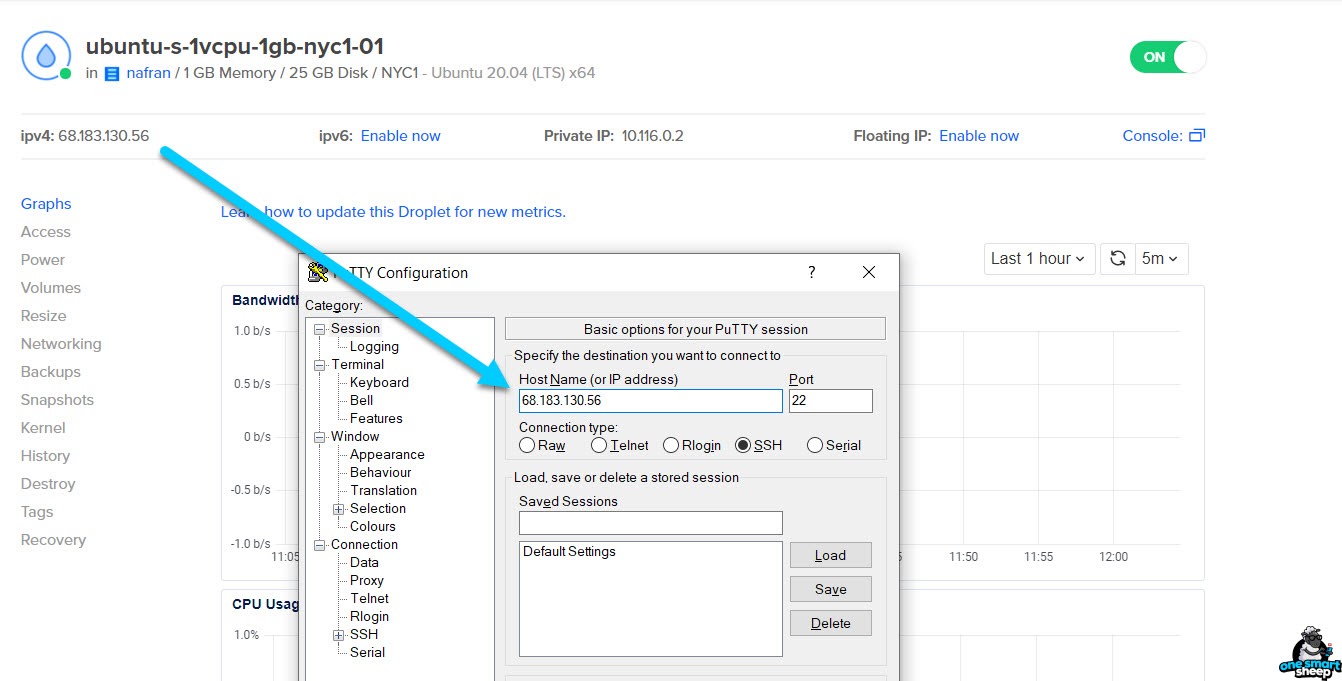Select Behaviour in the category tree
The height and width of the screenshot is (681, 1342).
pos(380,473)
